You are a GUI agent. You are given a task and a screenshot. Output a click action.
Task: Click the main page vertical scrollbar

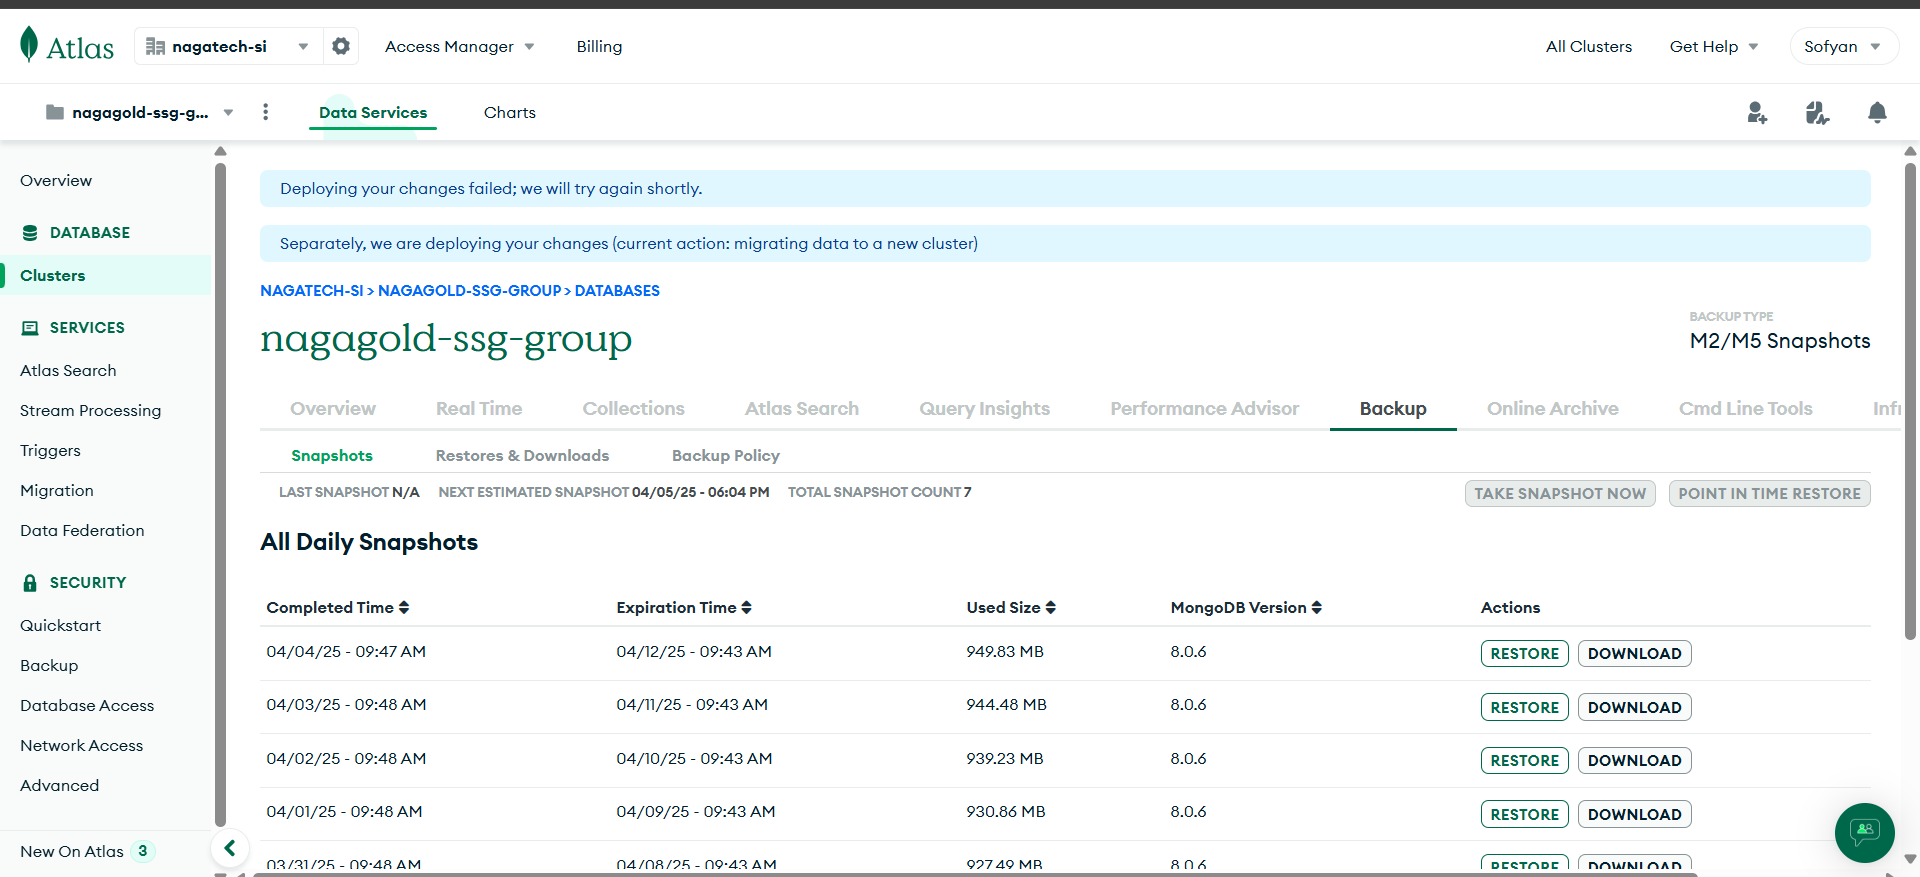(x=1910, y=400)
